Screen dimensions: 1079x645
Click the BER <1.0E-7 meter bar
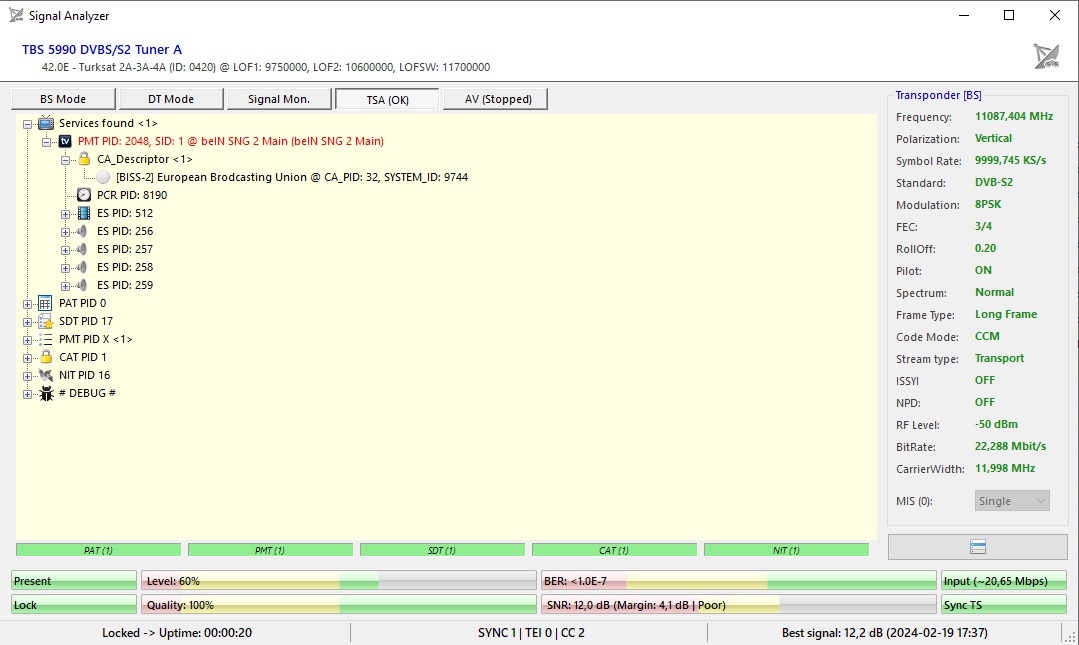[x=738, y=581]
